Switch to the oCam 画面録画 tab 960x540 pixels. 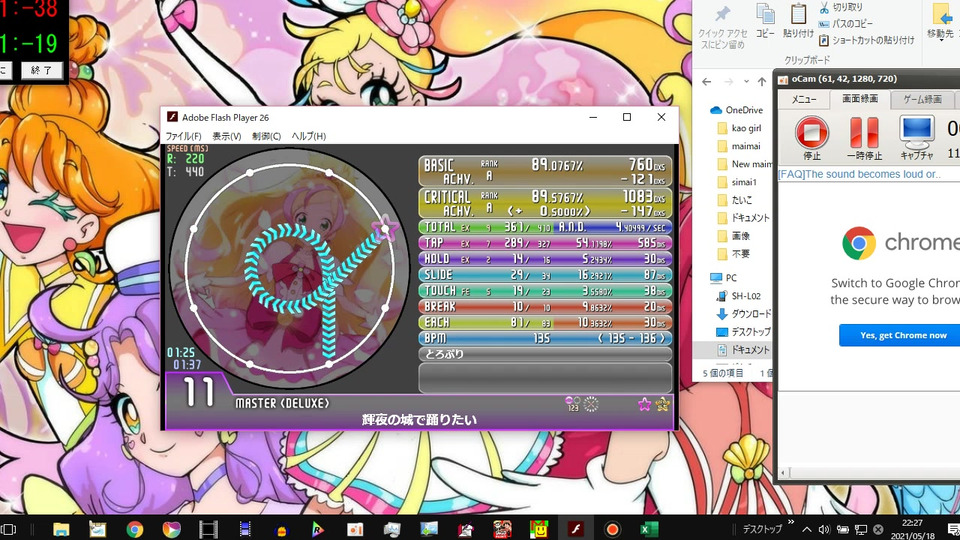click(x=860, y=99)
